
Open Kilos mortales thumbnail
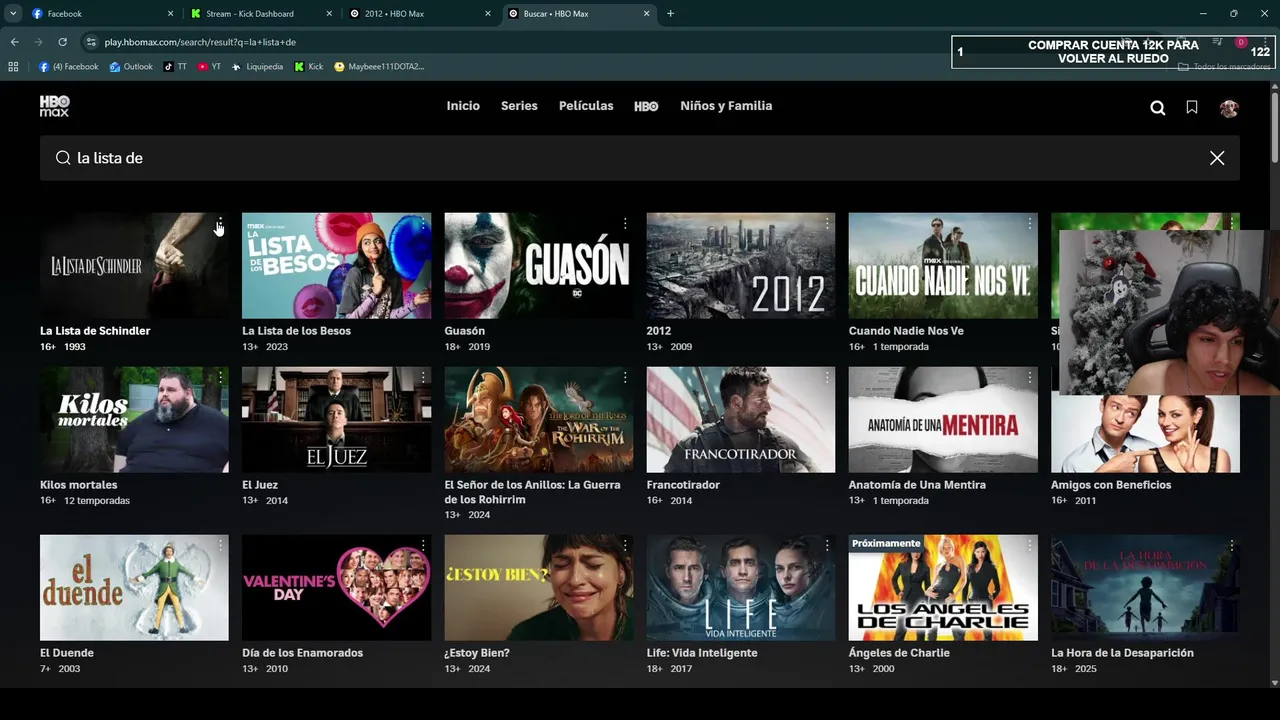pos(134,419)
